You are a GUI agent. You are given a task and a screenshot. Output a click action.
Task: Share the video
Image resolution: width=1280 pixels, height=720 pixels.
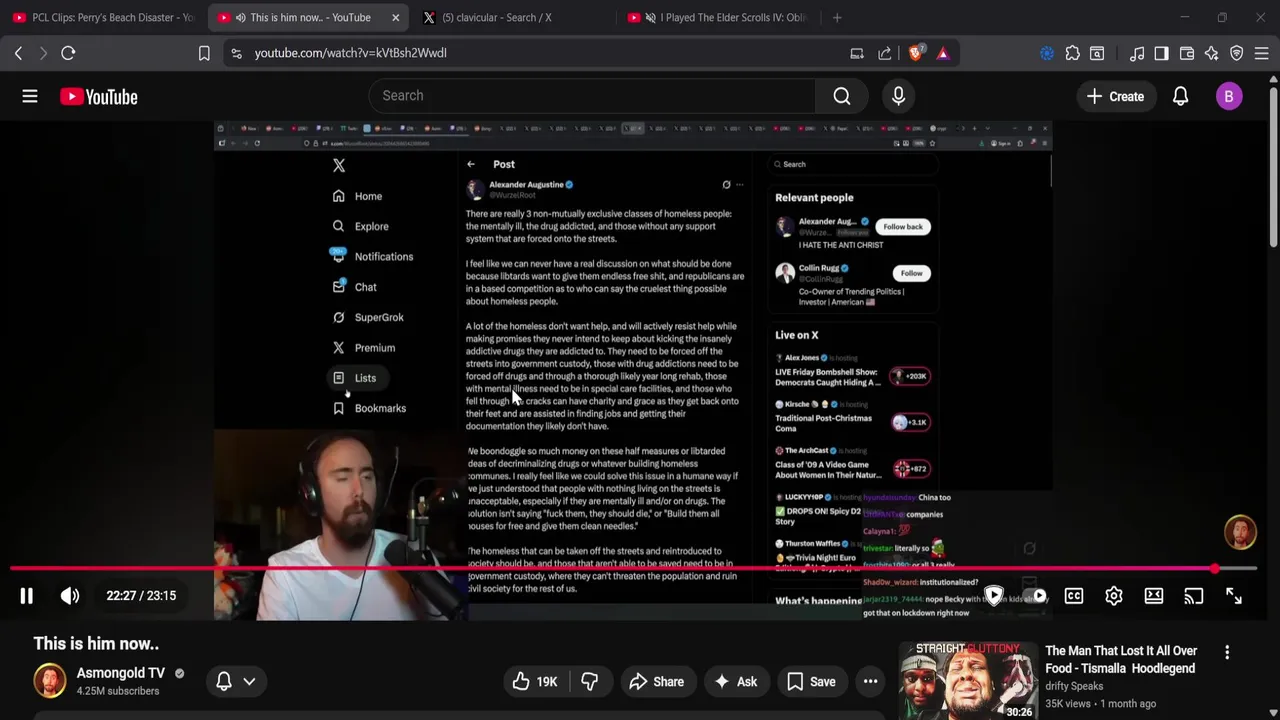pos(656,682)
